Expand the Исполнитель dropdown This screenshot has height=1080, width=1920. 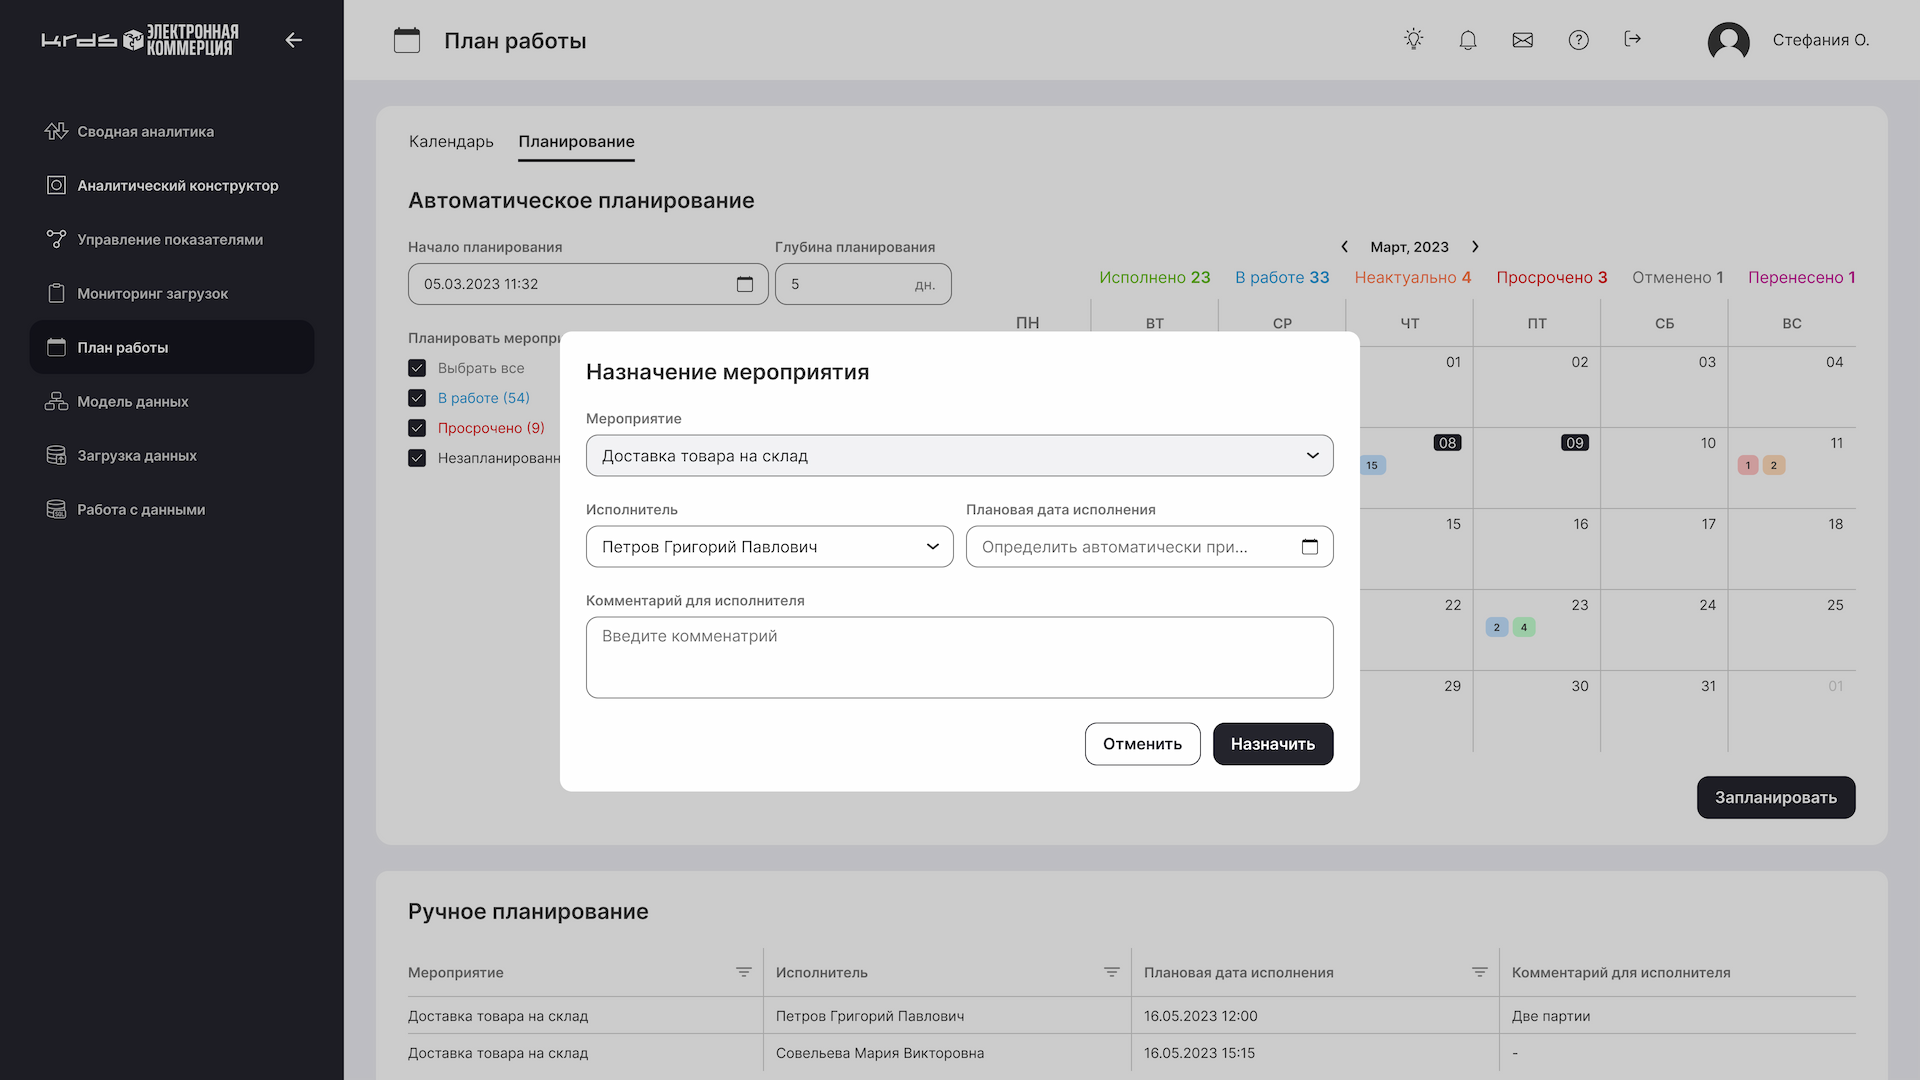[932, 547]
